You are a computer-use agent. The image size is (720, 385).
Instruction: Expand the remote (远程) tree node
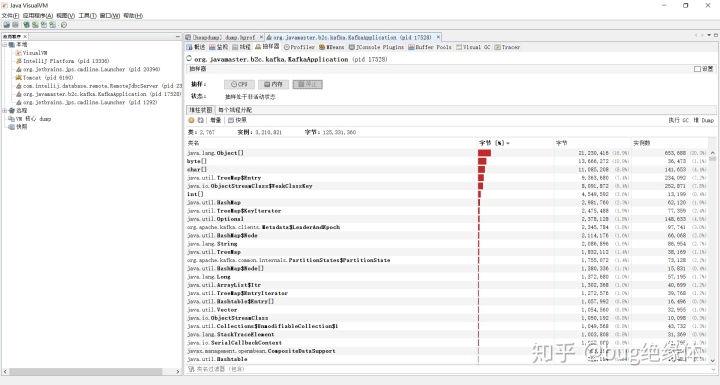point(5,111)
